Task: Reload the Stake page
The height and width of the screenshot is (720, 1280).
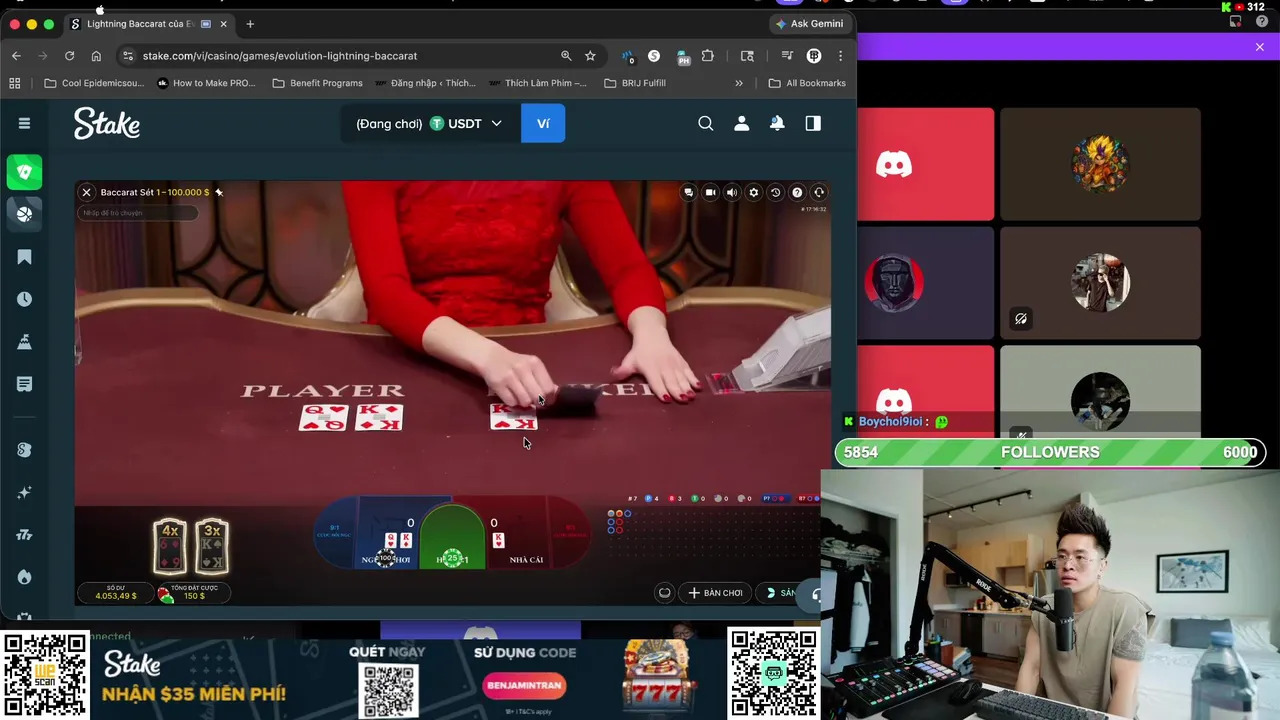Action: [x=69, y=56]
